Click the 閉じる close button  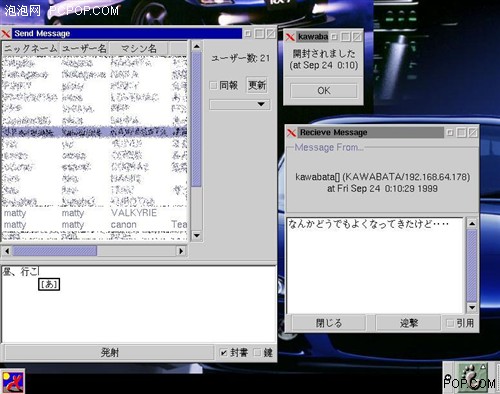pyautogui.click(x=329, y=323)
